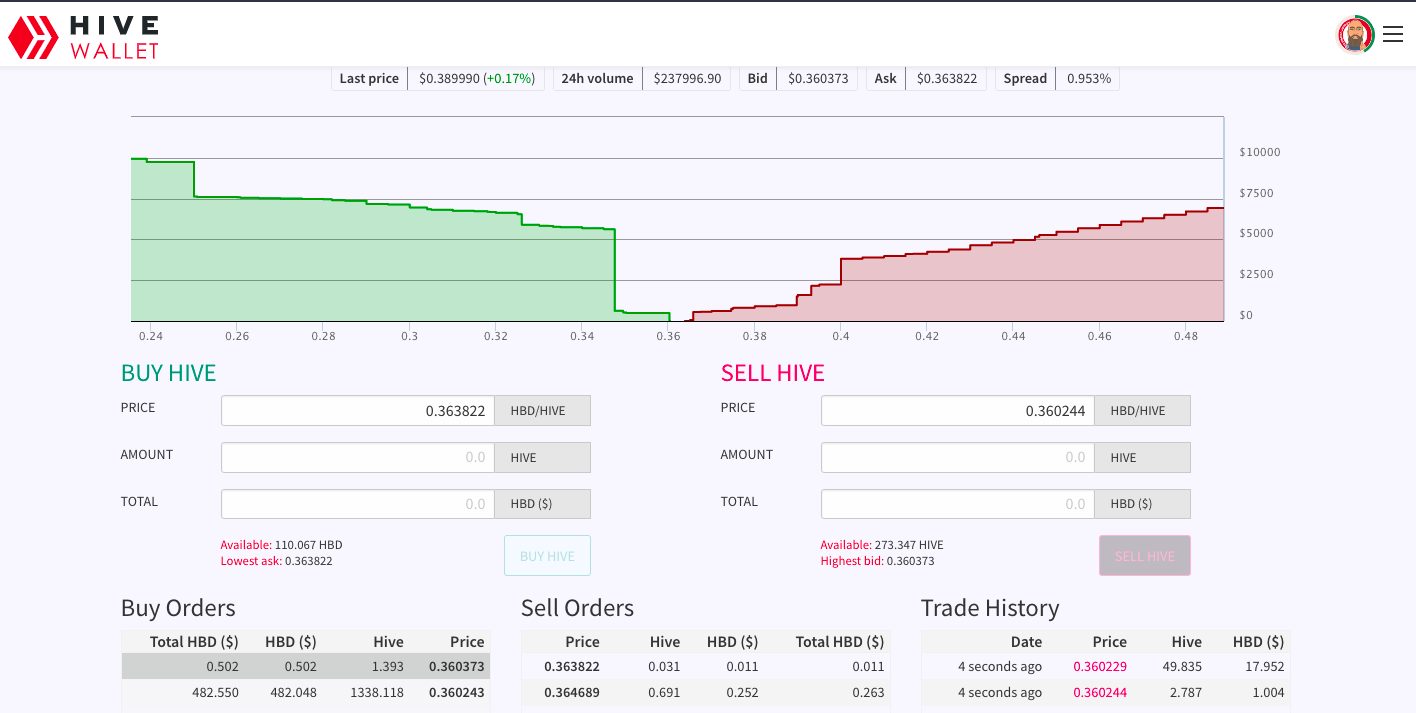The height and width of the screenshot is (713, 1416).
Task: Click the Highest bid 0.360373 link
Action: tap(877, 561)
